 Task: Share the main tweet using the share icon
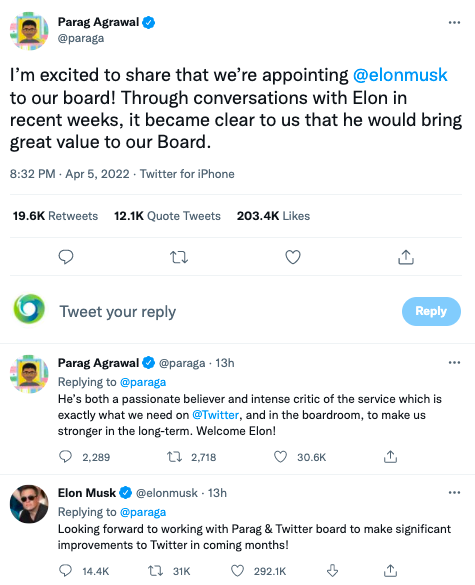(x=406, y=257)
